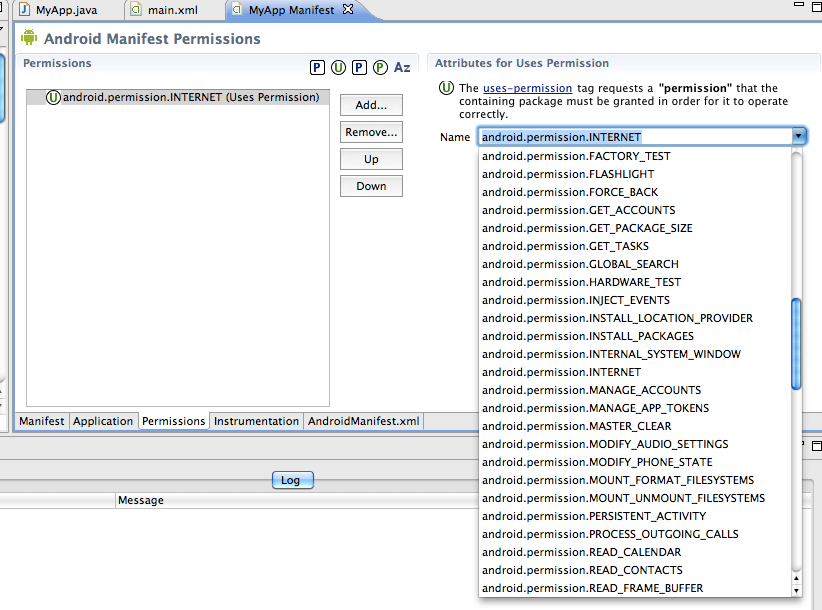Viewport: 822px width, 610px height.
Task: Click the Remove... button
Action: 371,132
